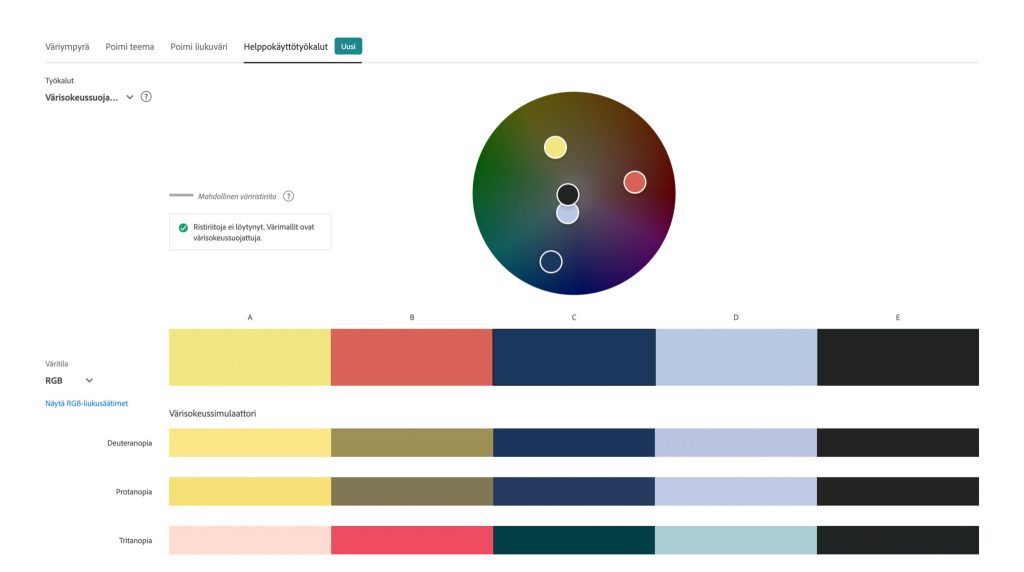Open the Poimi liukuväri tab
1024x572 pixels.
(x=199, y=46)
